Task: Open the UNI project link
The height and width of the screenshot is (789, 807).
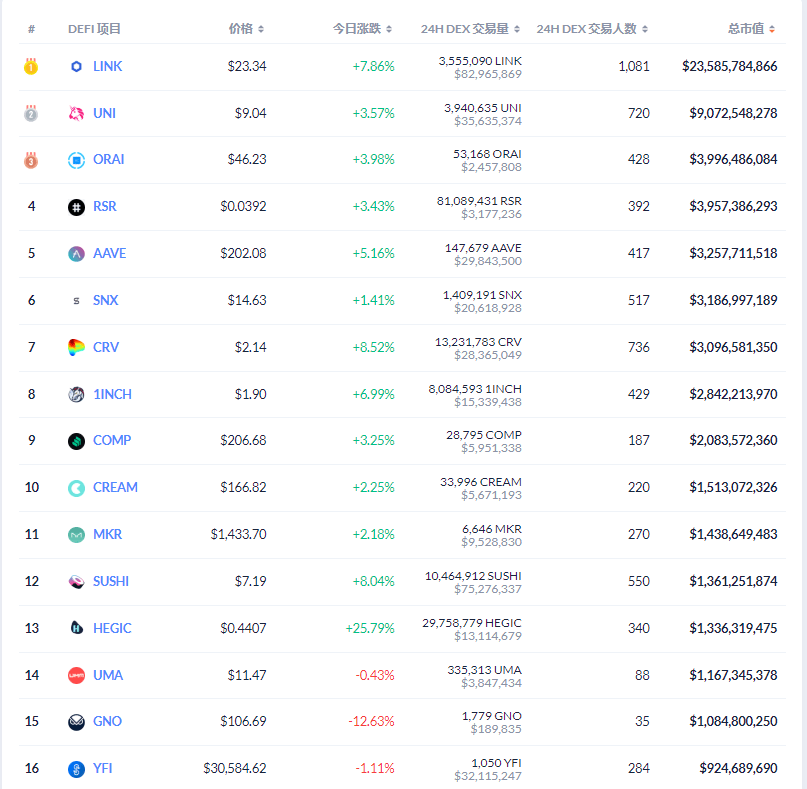Action: (104, 113)
